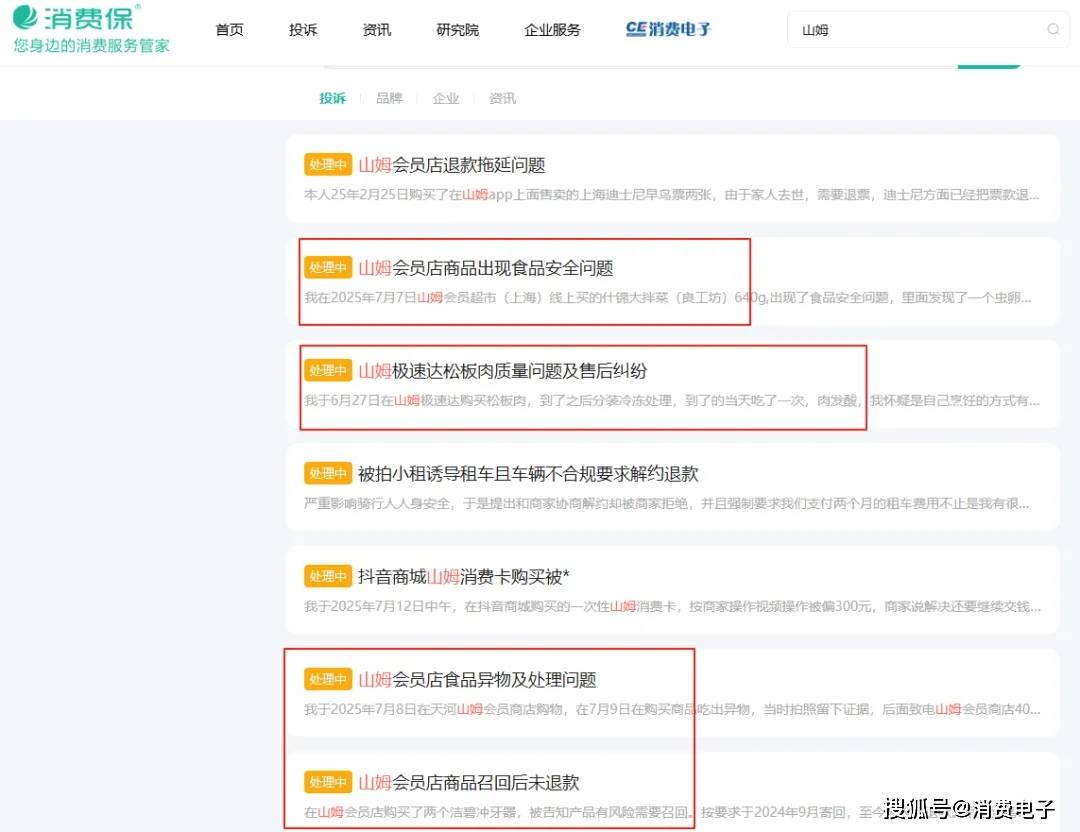This screenshot has height=832, width=1080.
Task: Switch to the 品牌 results tab
Action: (x=389, y=98)
